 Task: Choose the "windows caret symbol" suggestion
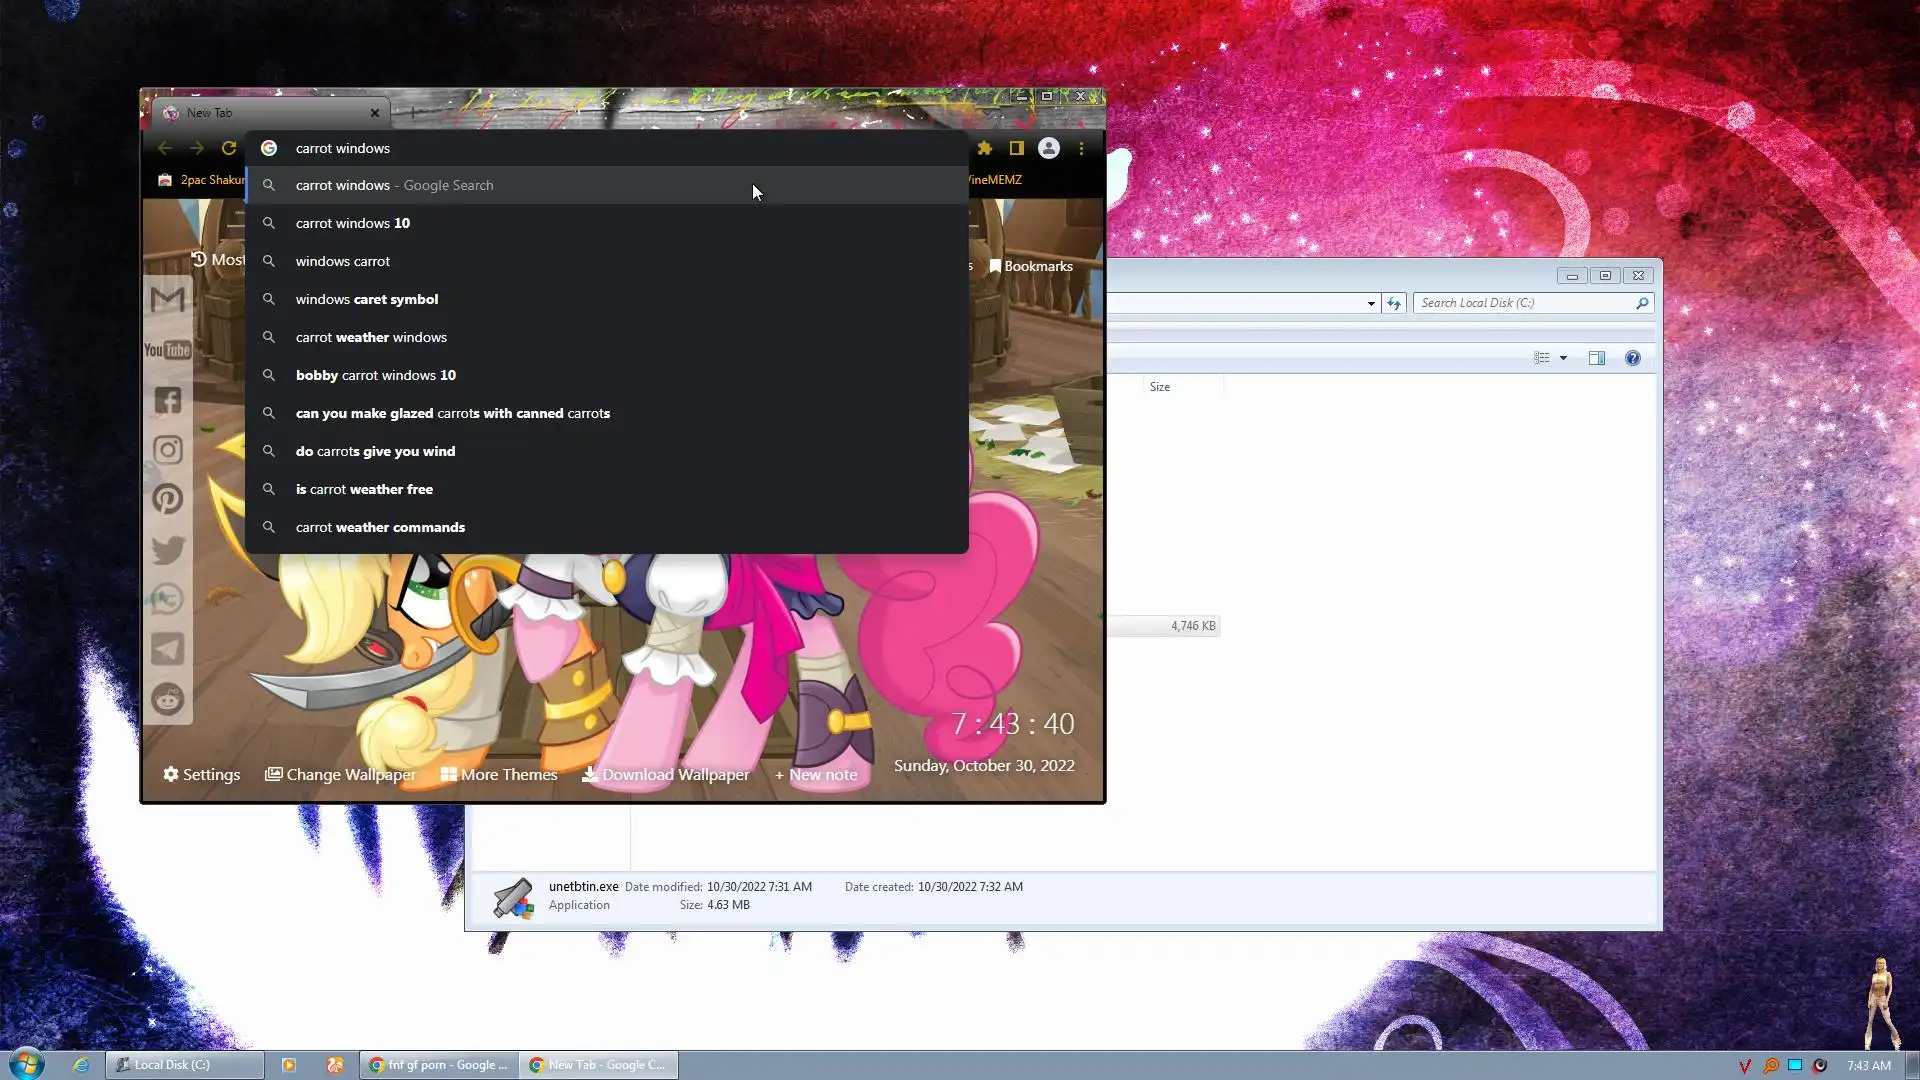tap(366, 299)
